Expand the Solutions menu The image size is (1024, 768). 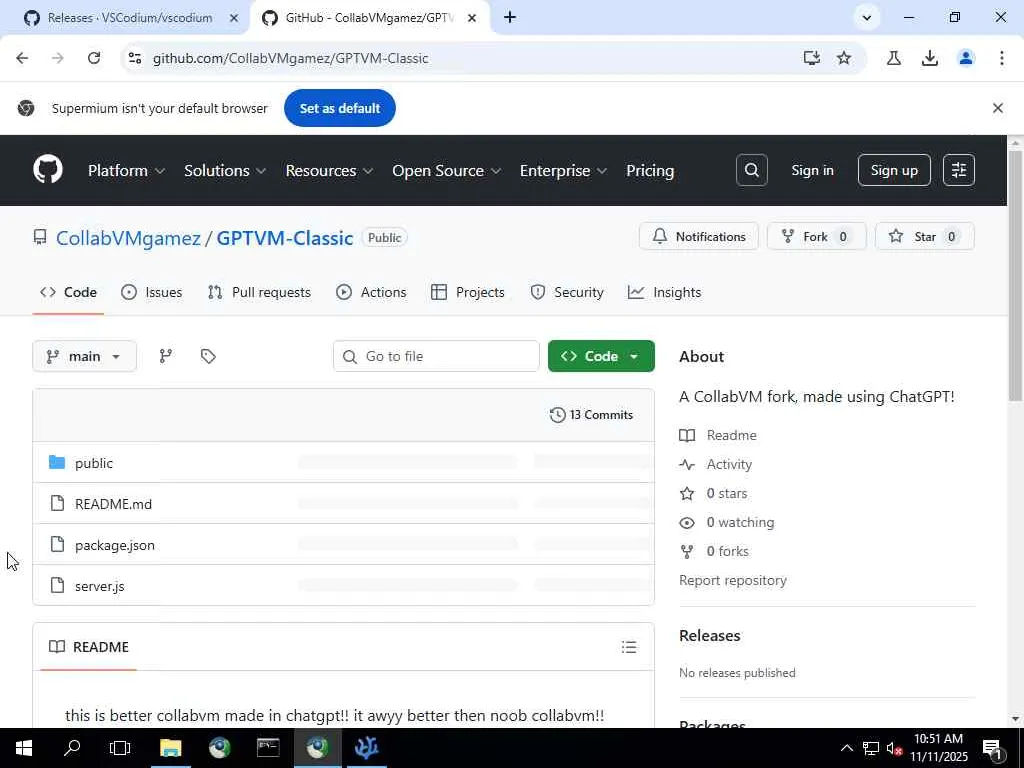(x=225, y=170)
